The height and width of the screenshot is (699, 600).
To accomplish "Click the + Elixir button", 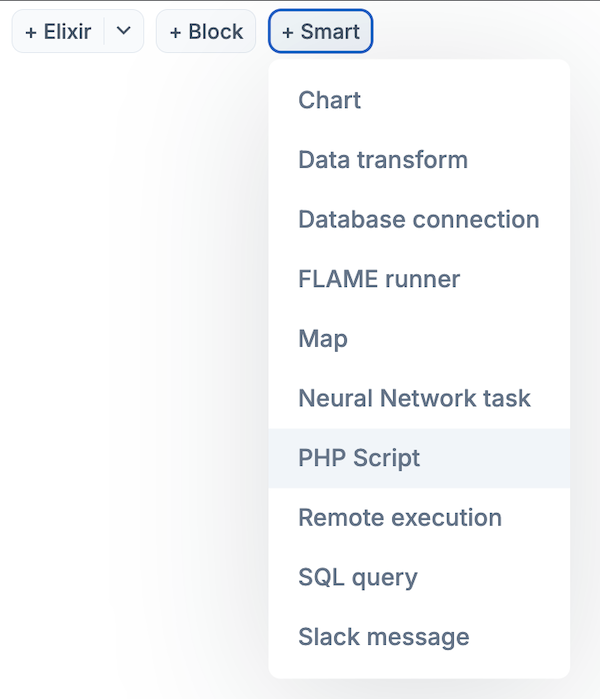I will point(58,31).
